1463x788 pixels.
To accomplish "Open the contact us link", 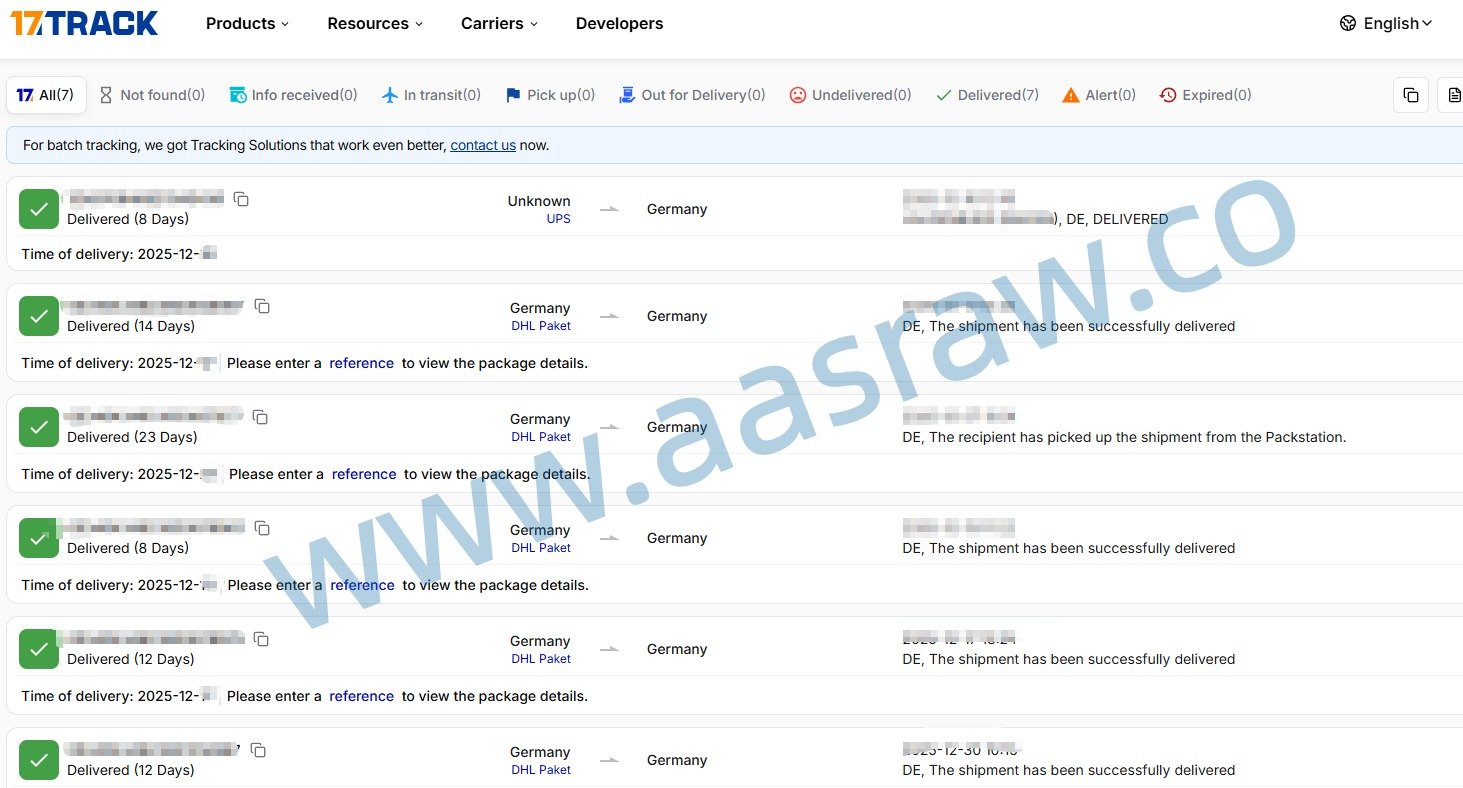I will pyautogui.click(x=483, y=145).
